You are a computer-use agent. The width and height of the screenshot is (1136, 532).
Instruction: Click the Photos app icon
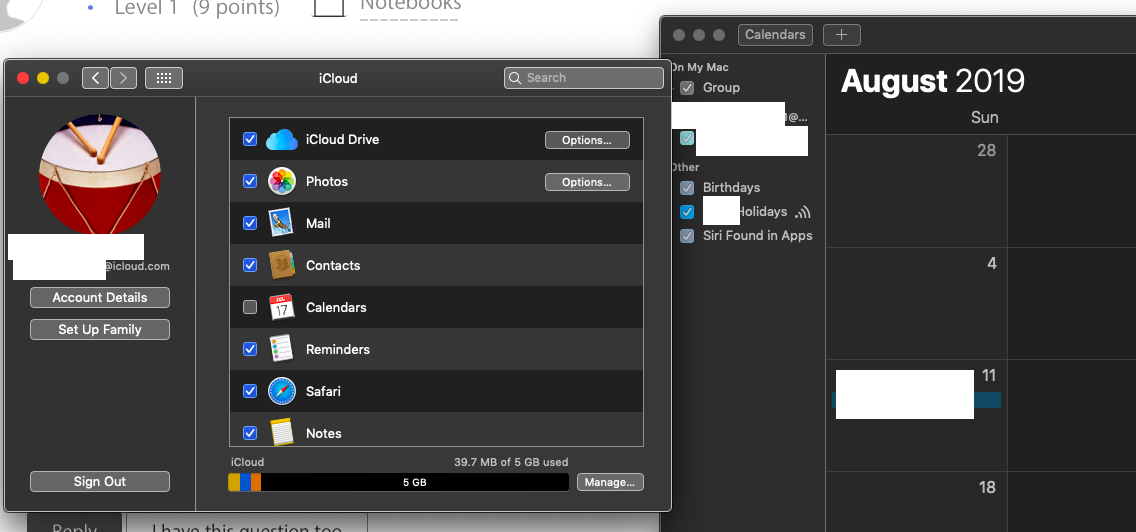[x=282, y=181]
